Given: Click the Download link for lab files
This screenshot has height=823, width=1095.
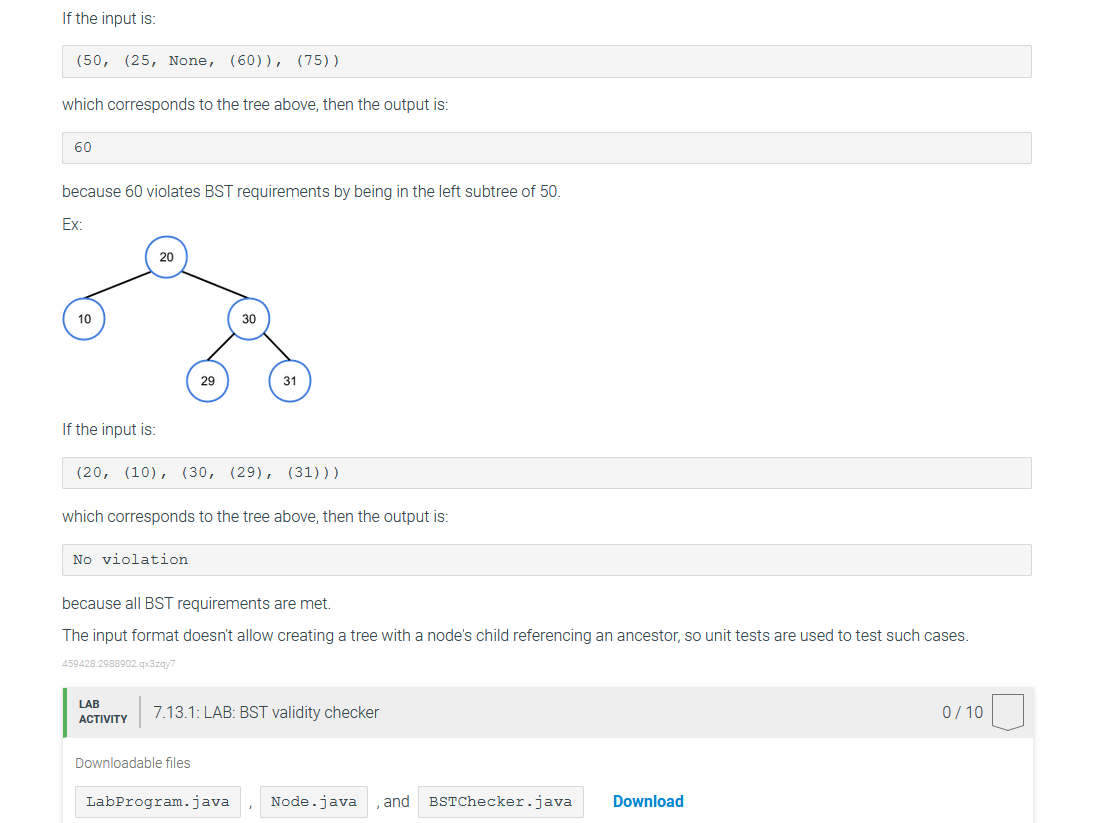Looking at the screenshot, I should click(x=647, y=801).
